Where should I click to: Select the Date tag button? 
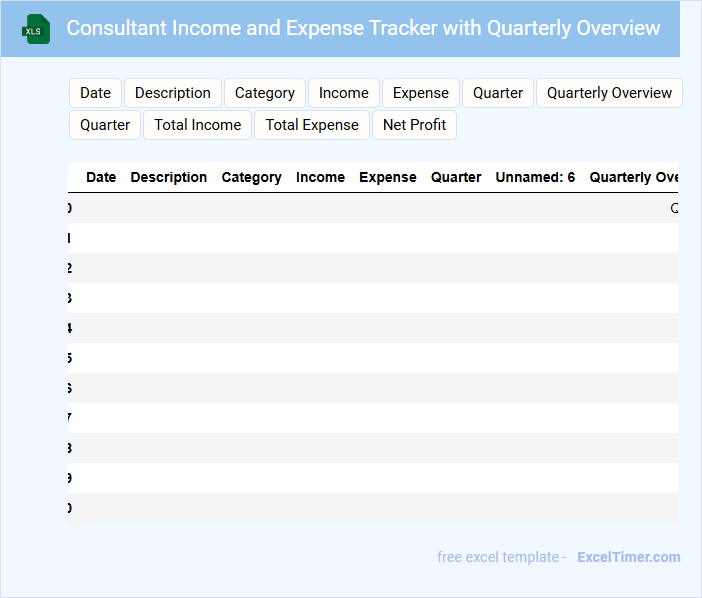[x=95, y=93]
